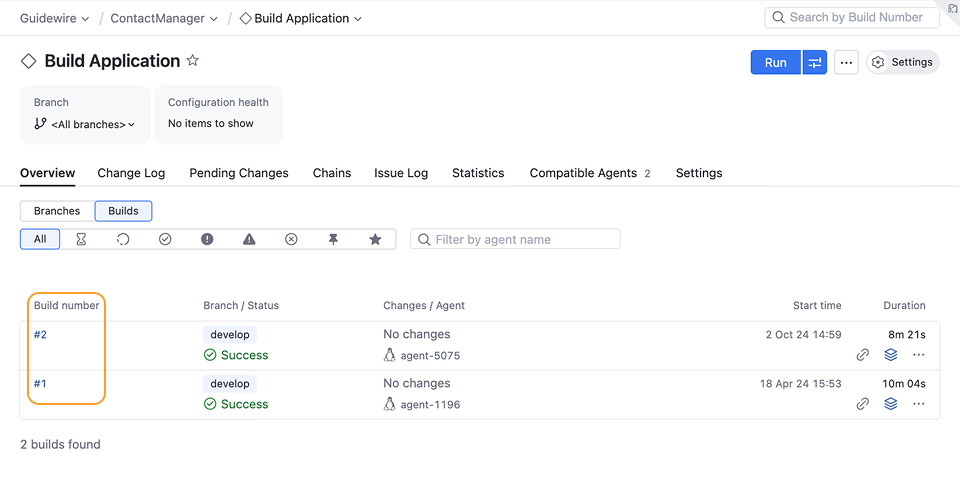Open more actions for build #1
960x485 pixels.
(918, 404)
